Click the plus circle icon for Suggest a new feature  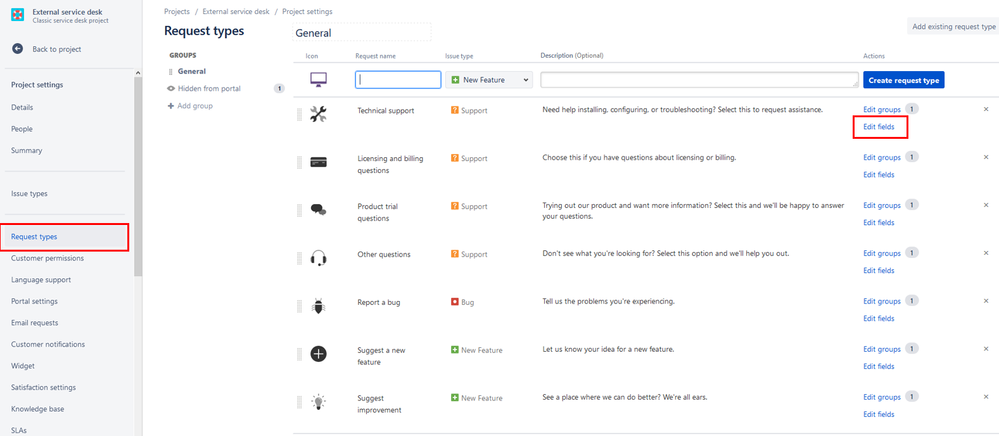(x=319, y=353)
